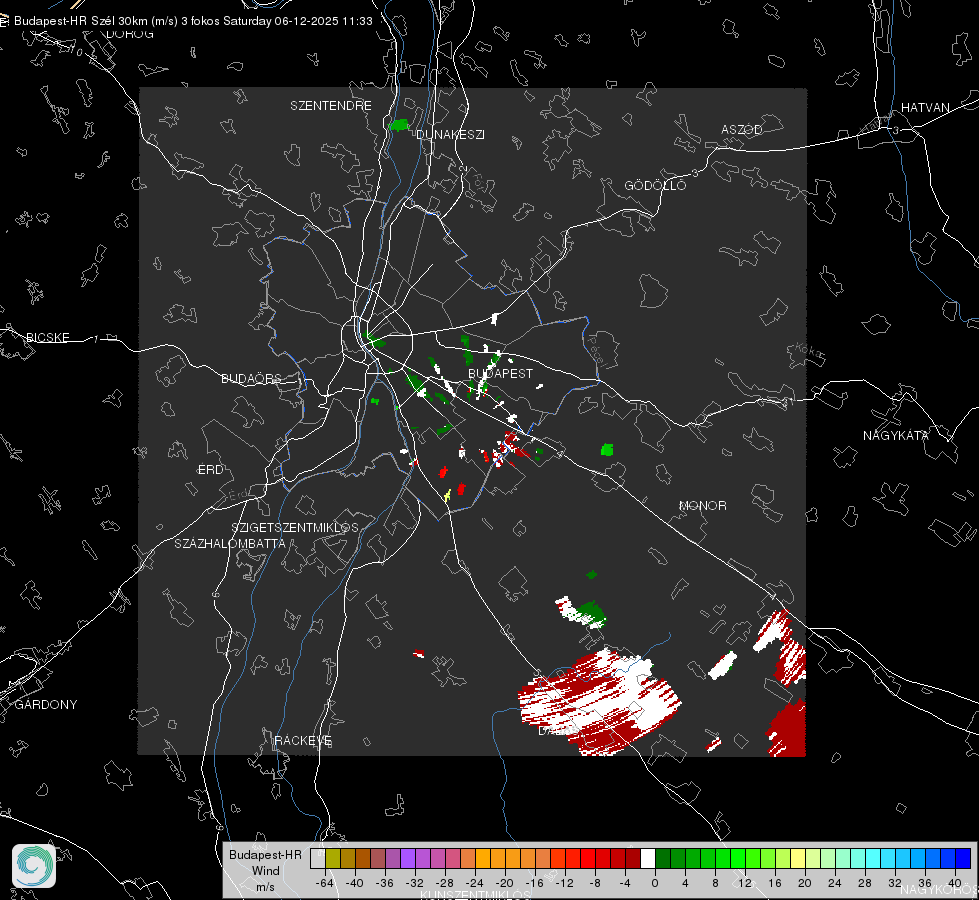
Task: Click the 16 legend value
Action: click(775, 883)
